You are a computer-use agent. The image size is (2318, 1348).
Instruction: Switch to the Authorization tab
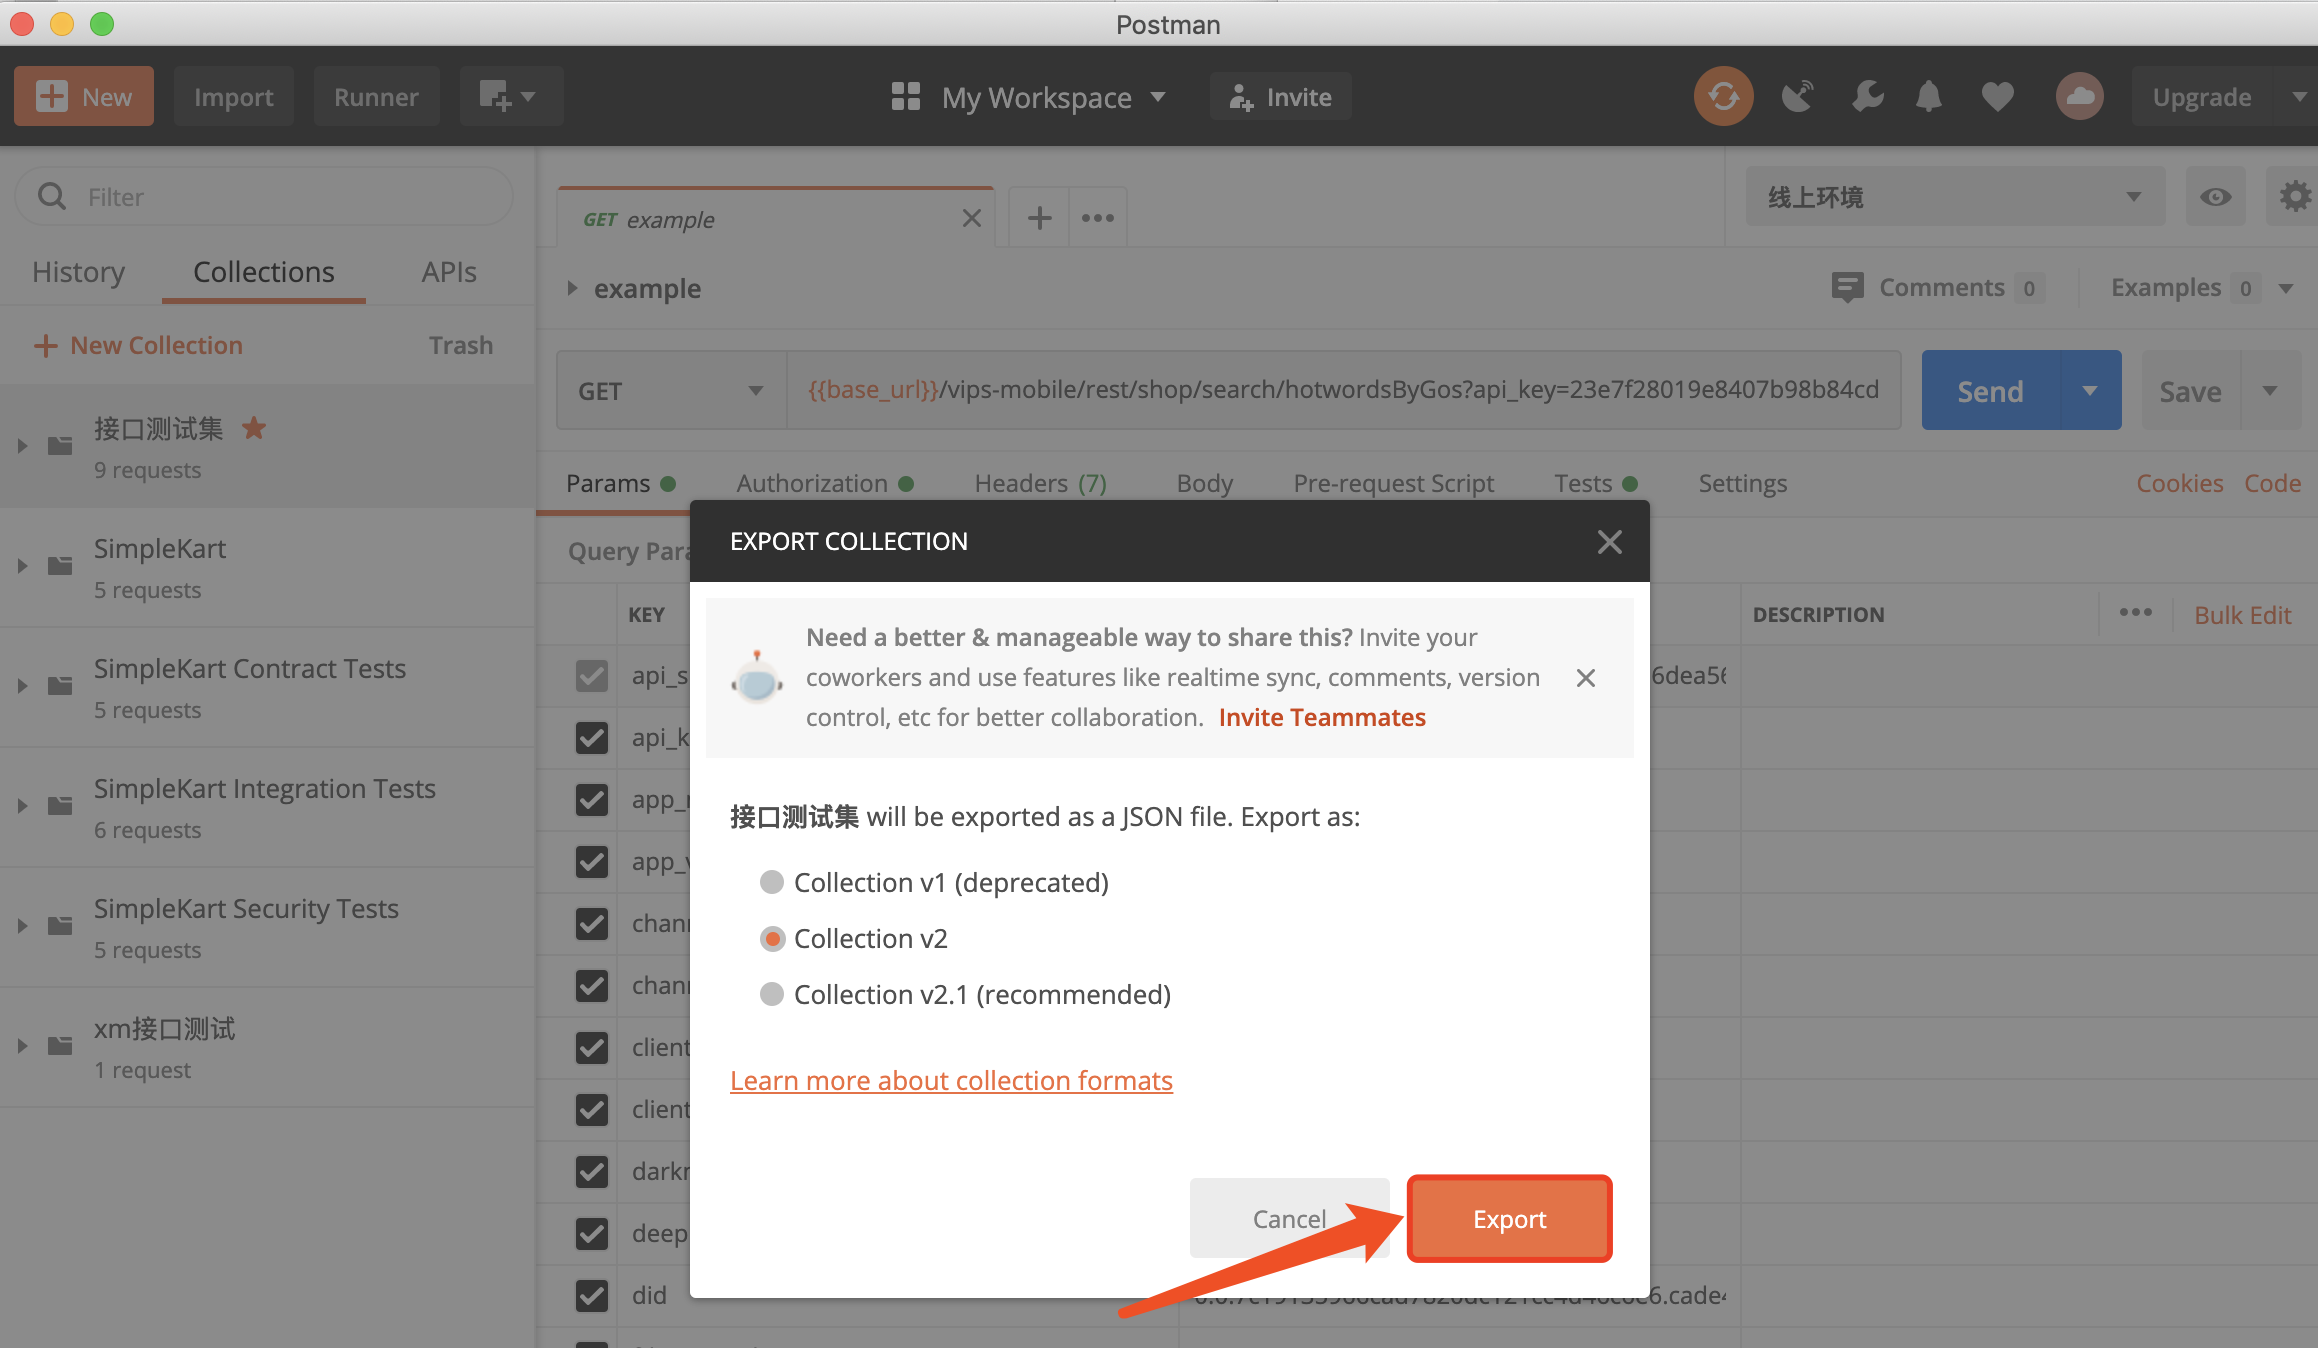click(x=810, y=481)
